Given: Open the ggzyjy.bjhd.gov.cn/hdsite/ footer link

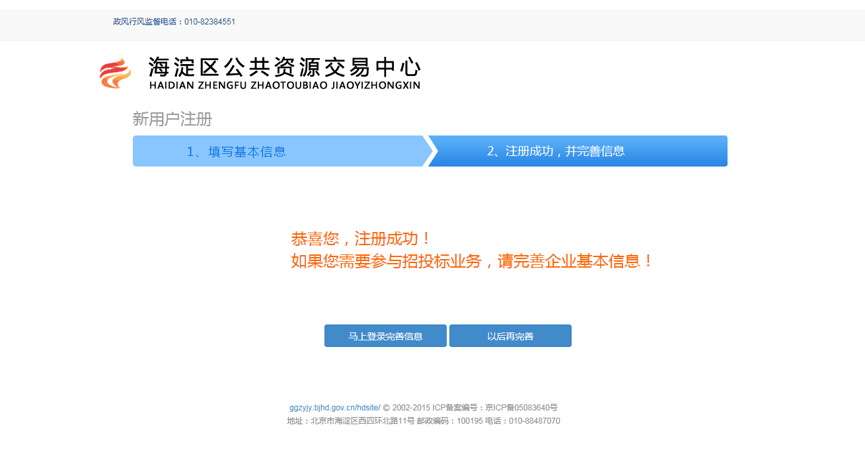Looking at the screenshot, I should [334, 408].
